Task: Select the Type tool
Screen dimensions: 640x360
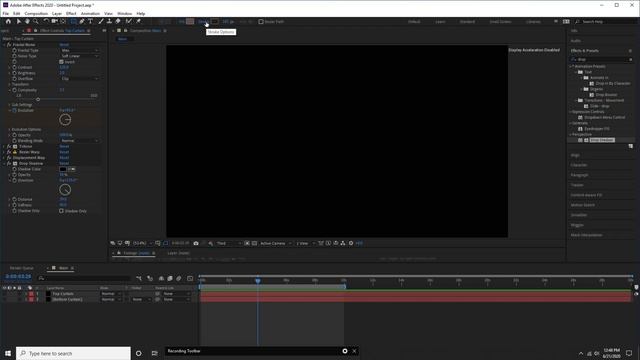Action: coord(91,21)
